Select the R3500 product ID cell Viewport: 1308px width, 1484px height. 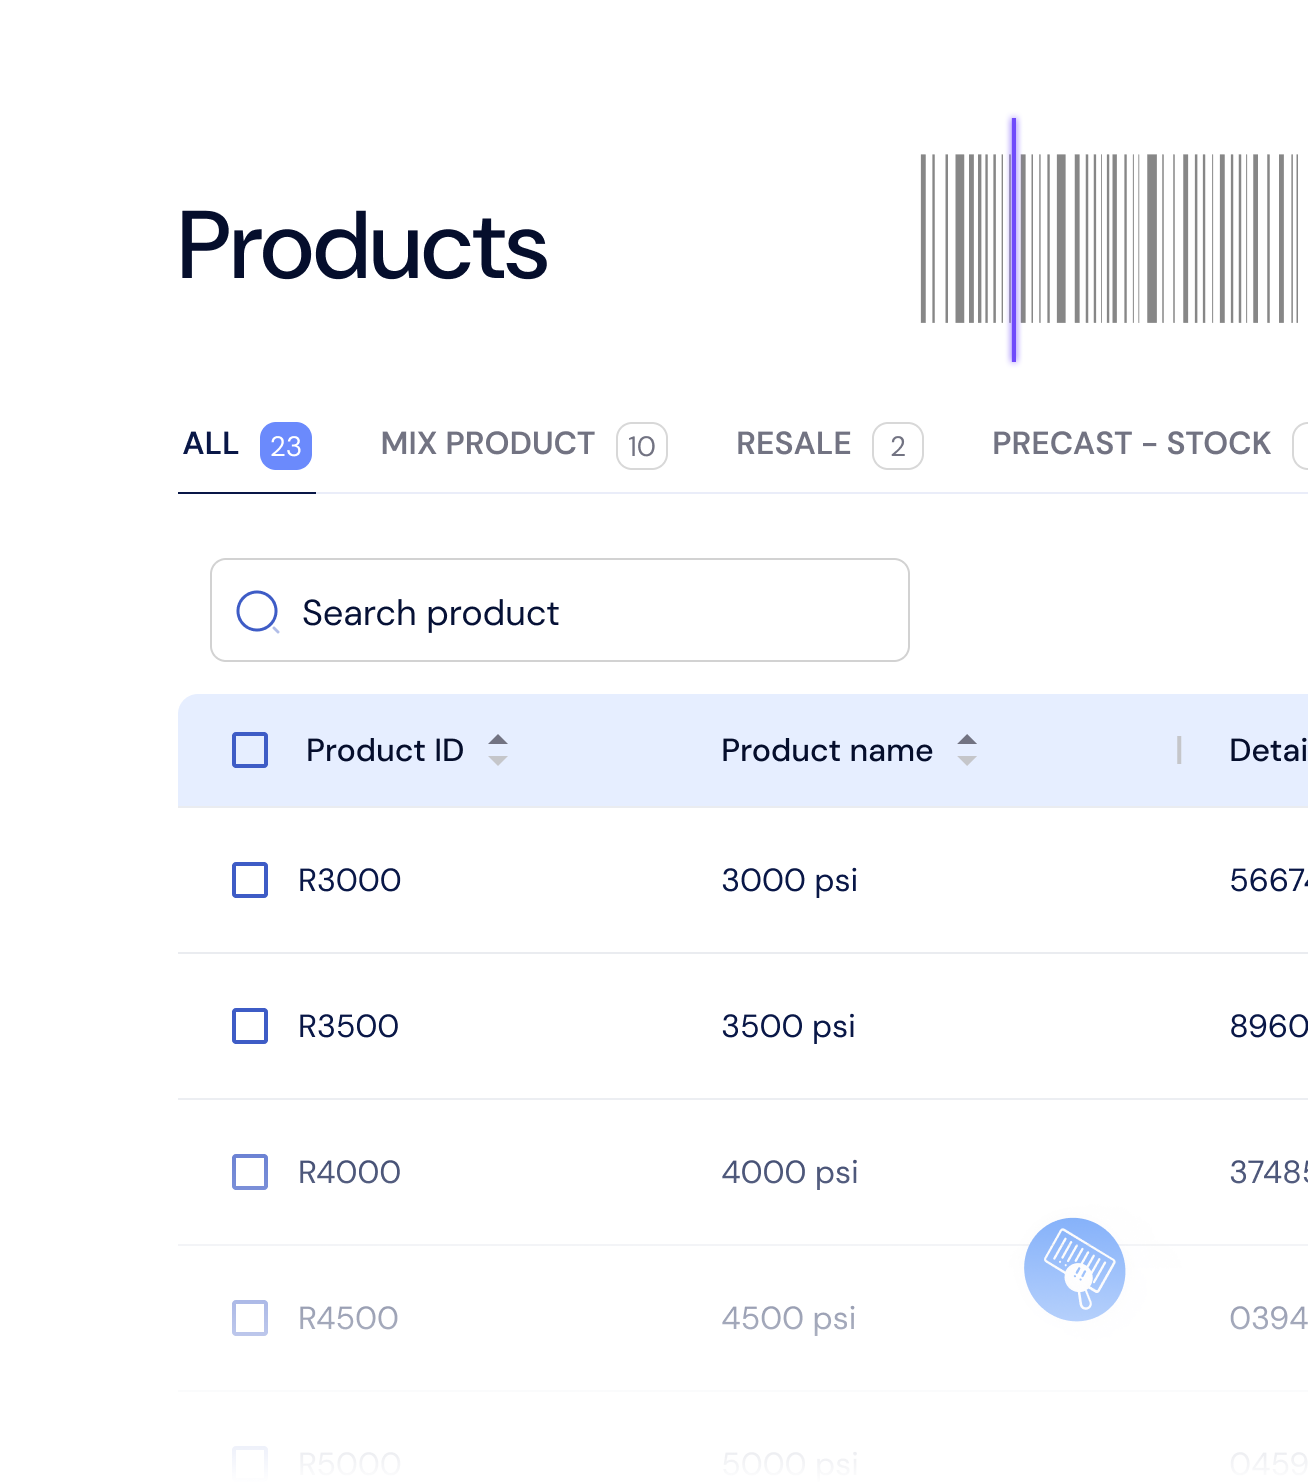coord(348,1026)
